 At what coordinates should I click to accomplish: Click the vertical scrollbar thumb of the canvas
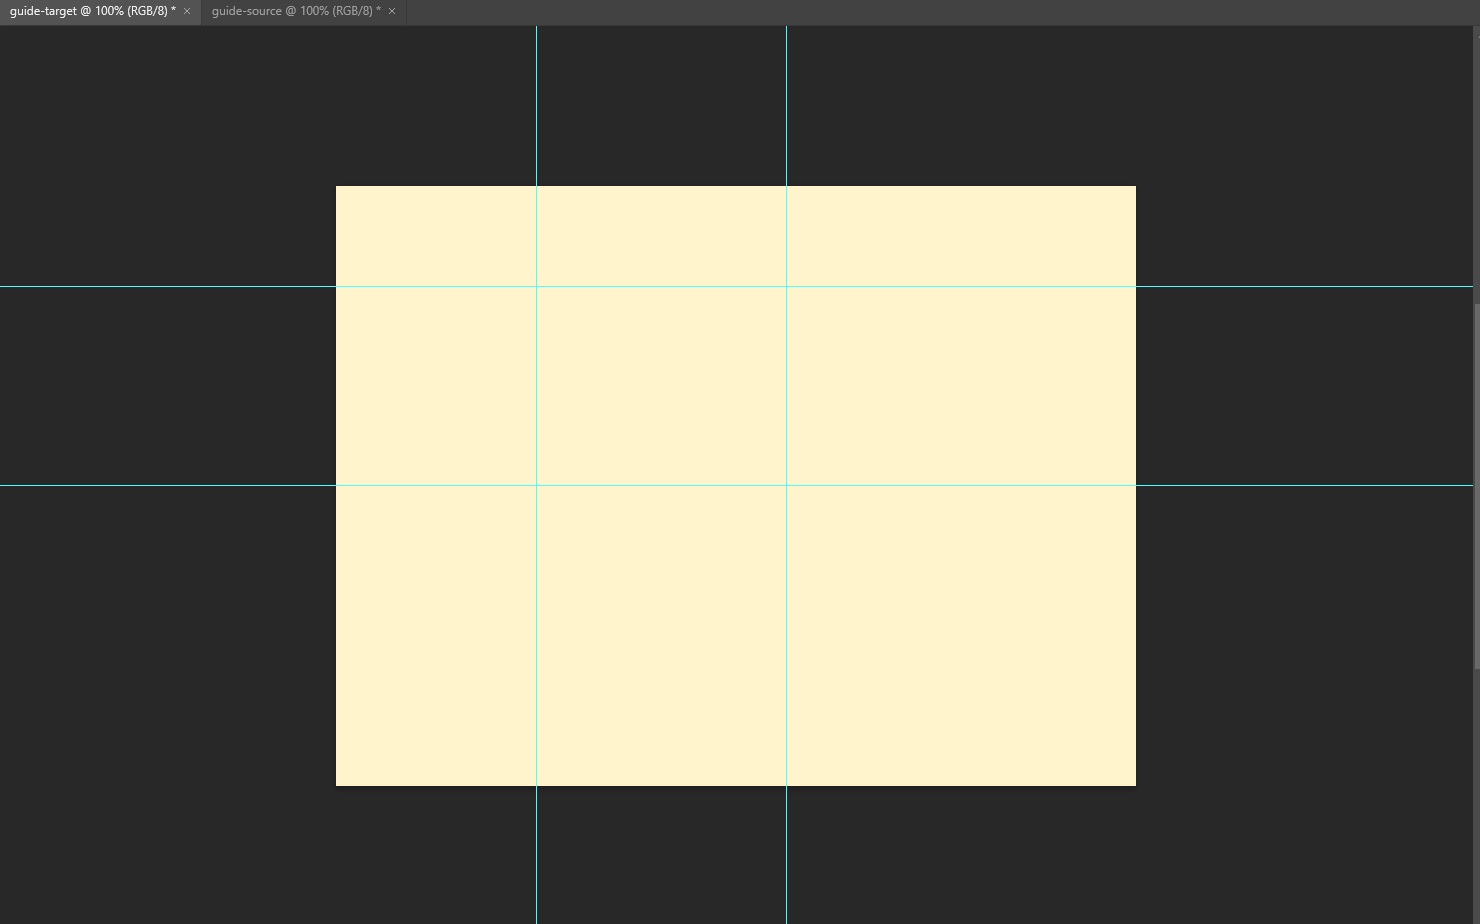[1476, 486]
